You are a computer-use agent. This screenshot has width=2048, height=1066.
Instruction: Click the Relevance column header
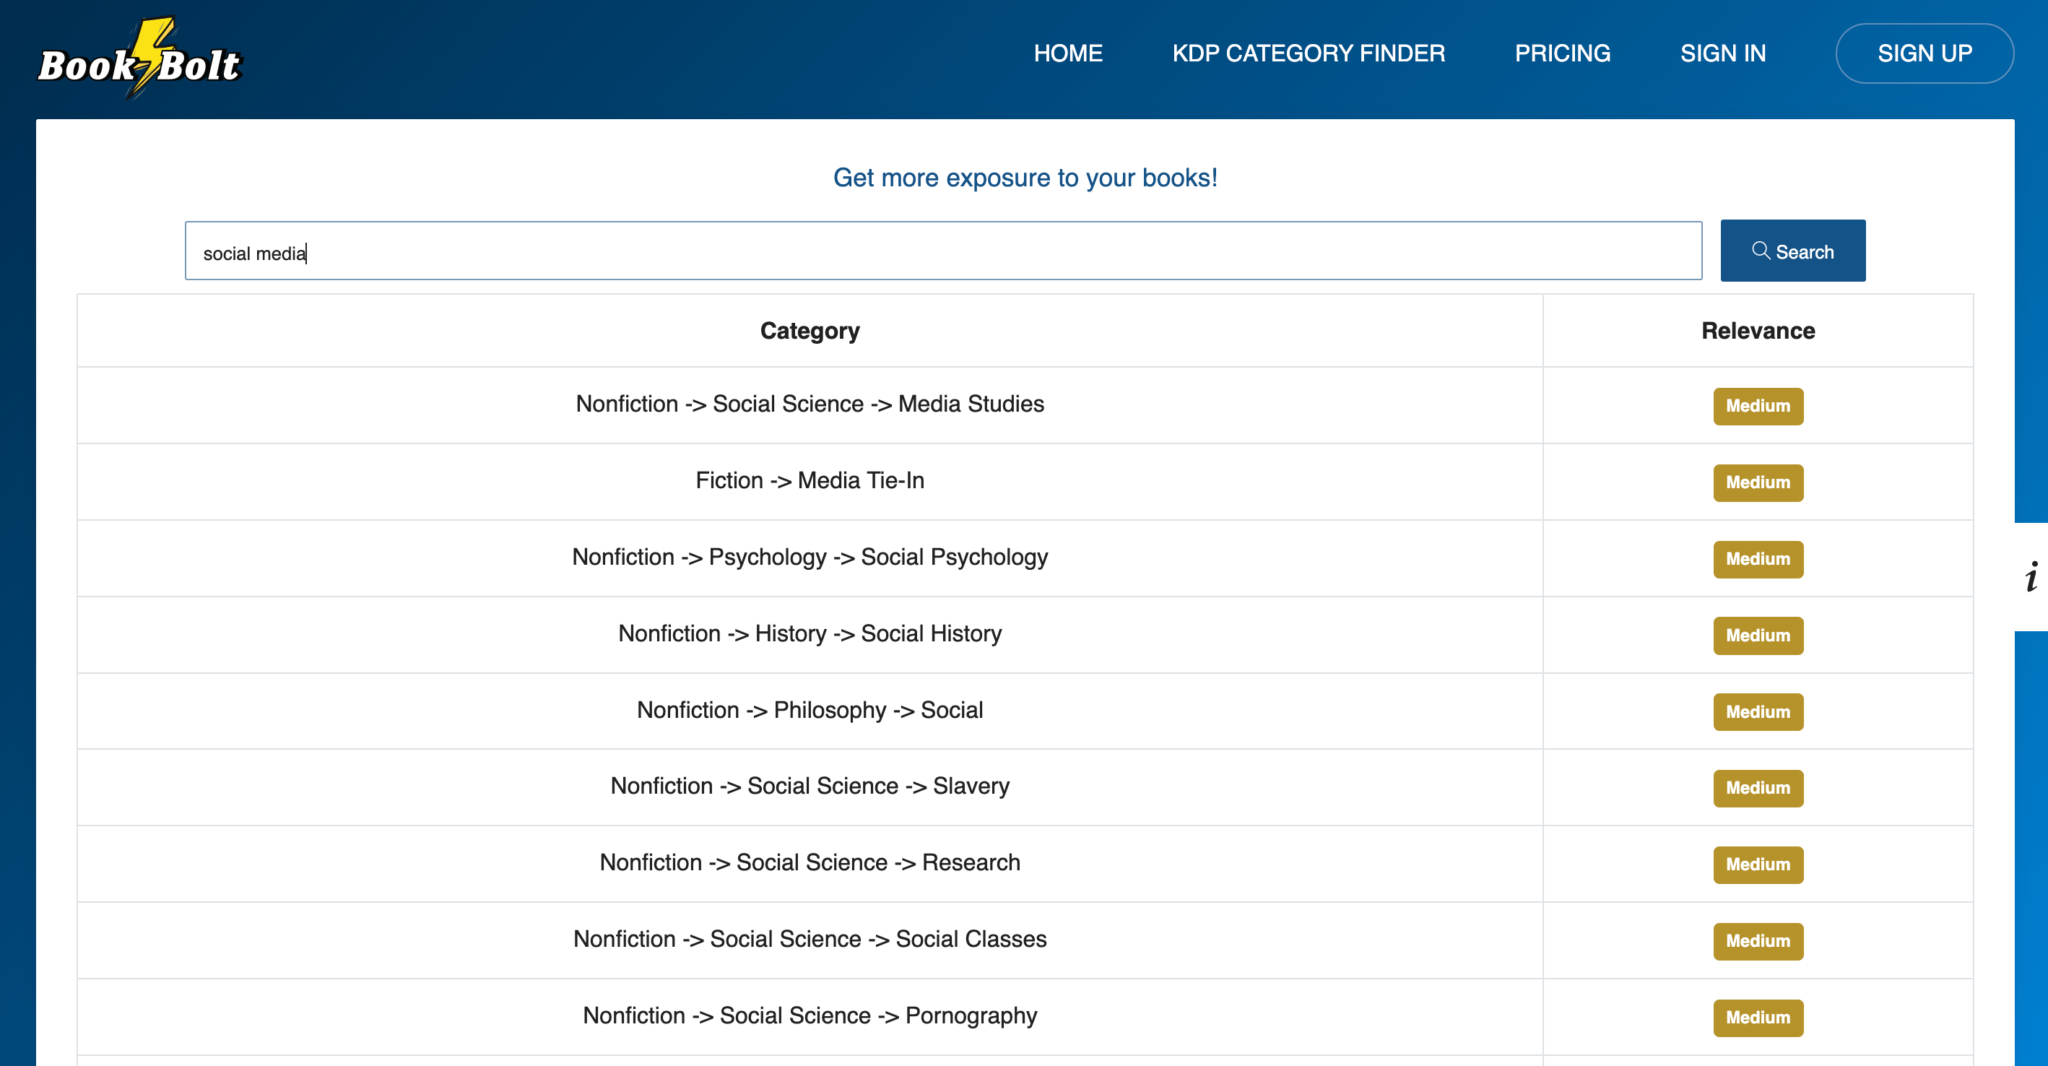coord(1757,331)
